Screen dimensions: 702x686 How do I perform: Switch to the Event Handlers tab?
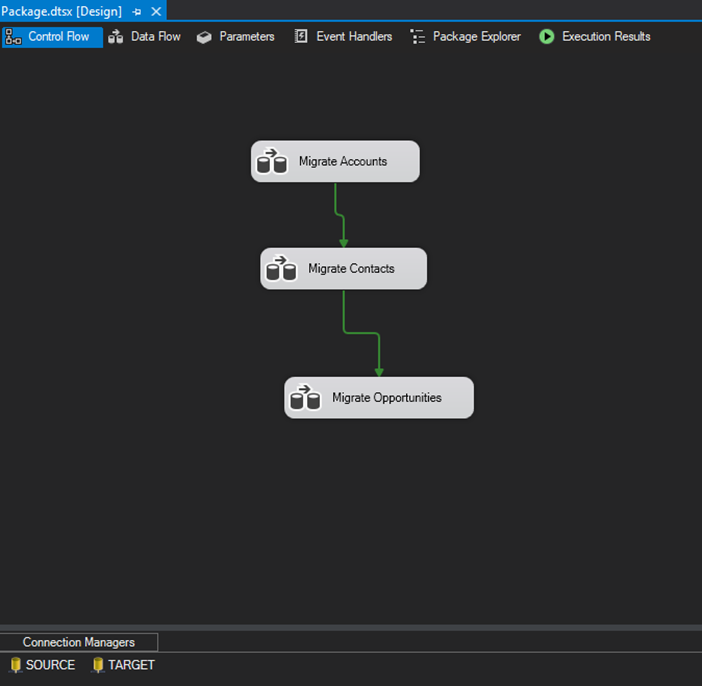click(x=343, y=37)
